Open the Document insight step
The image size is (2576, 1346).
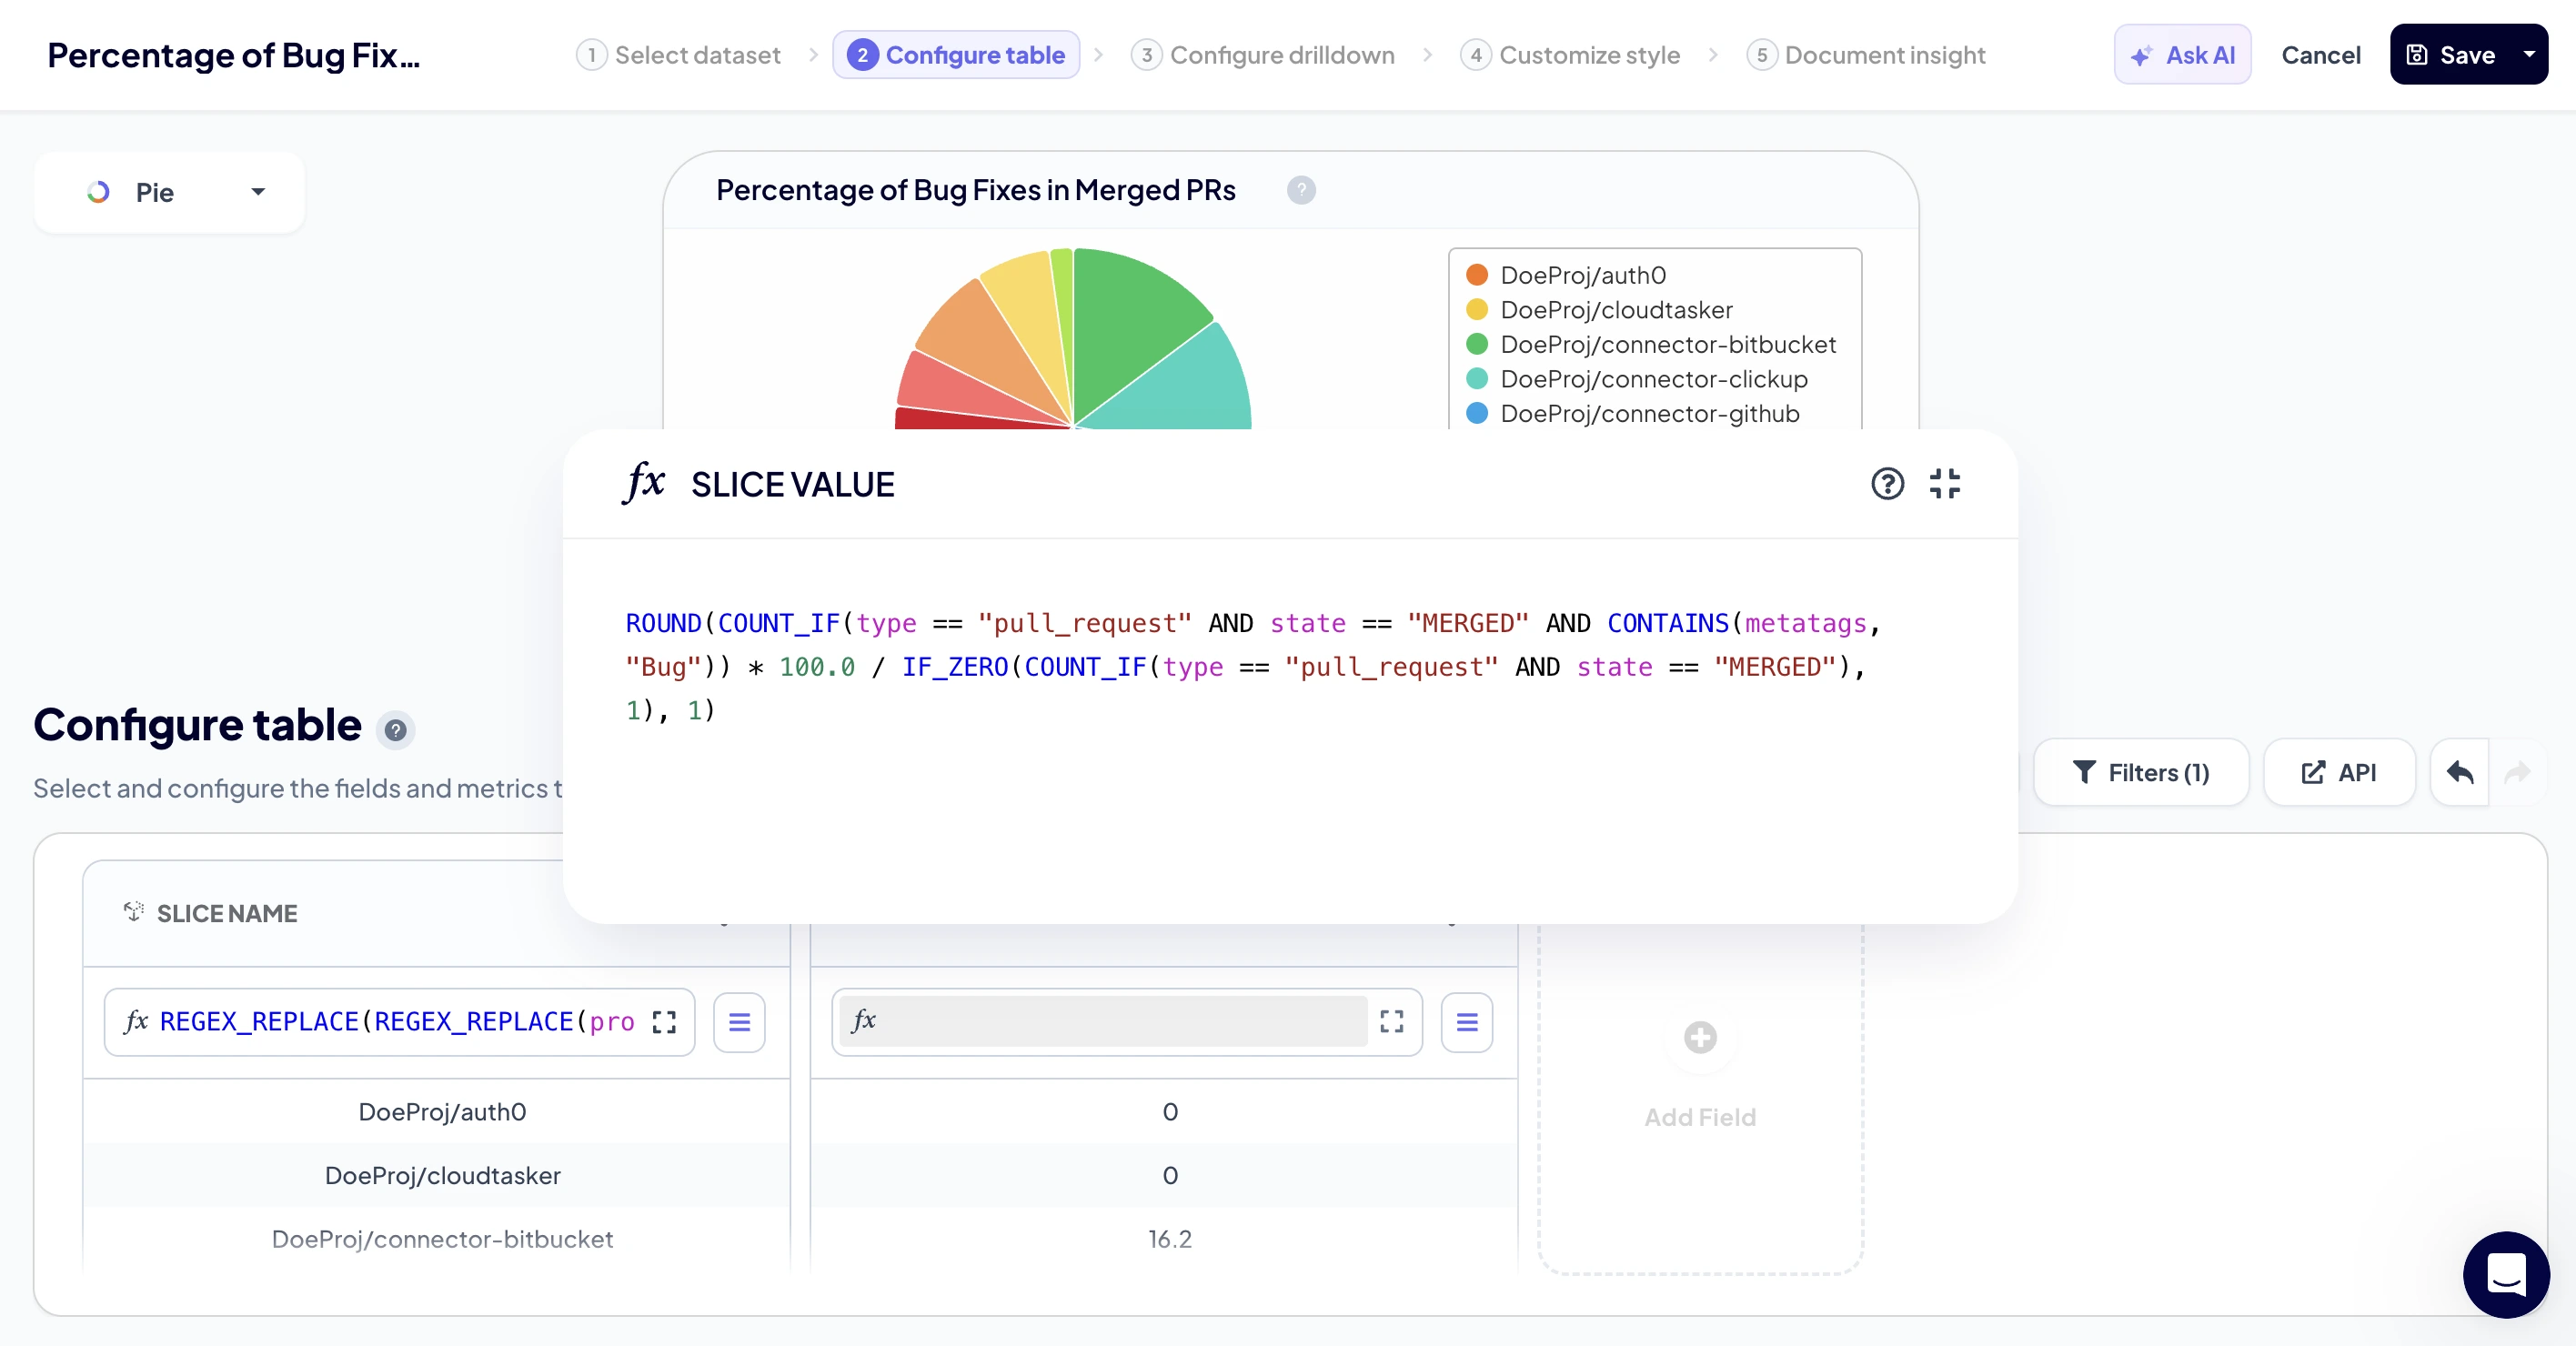point(1866,55)
